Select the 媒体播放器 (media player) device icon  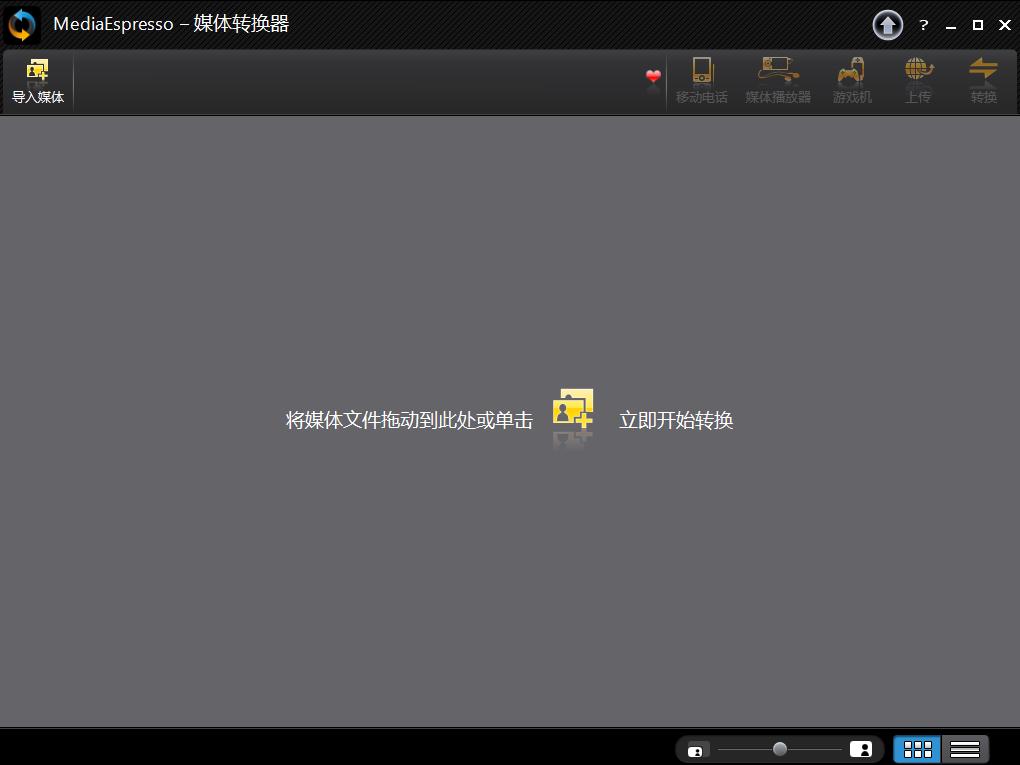(777, 80)
